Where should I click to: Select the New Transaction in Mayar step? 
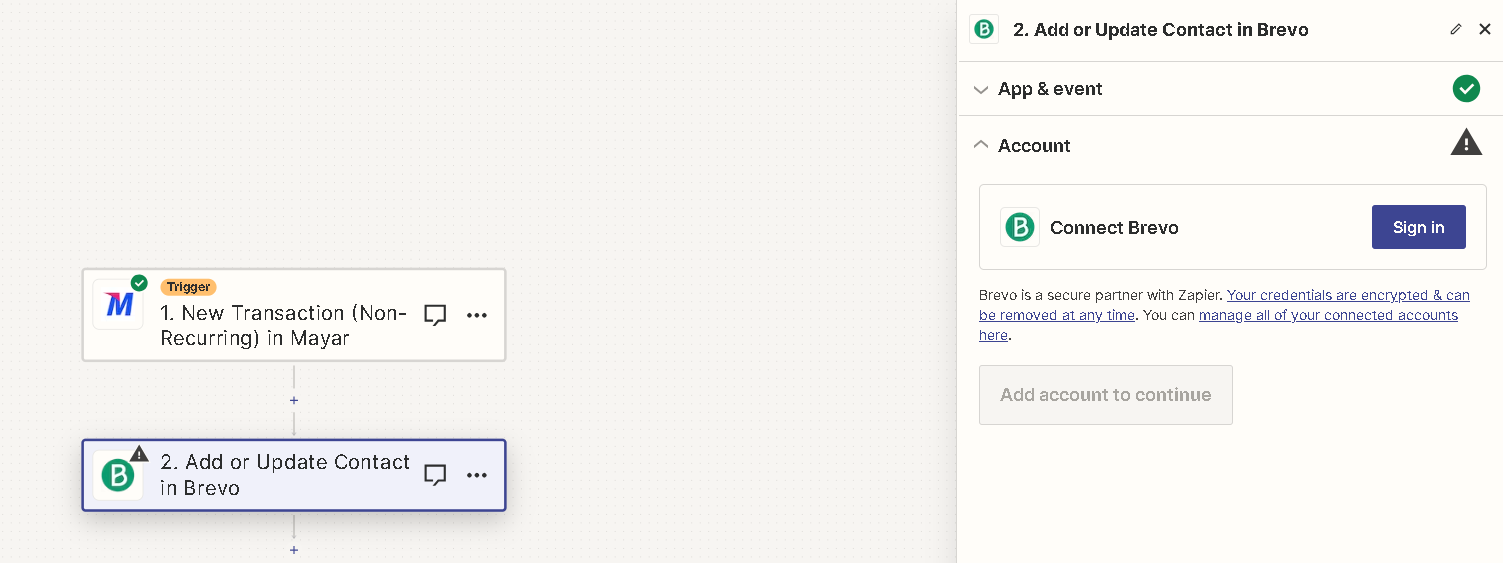coord(294,315)
